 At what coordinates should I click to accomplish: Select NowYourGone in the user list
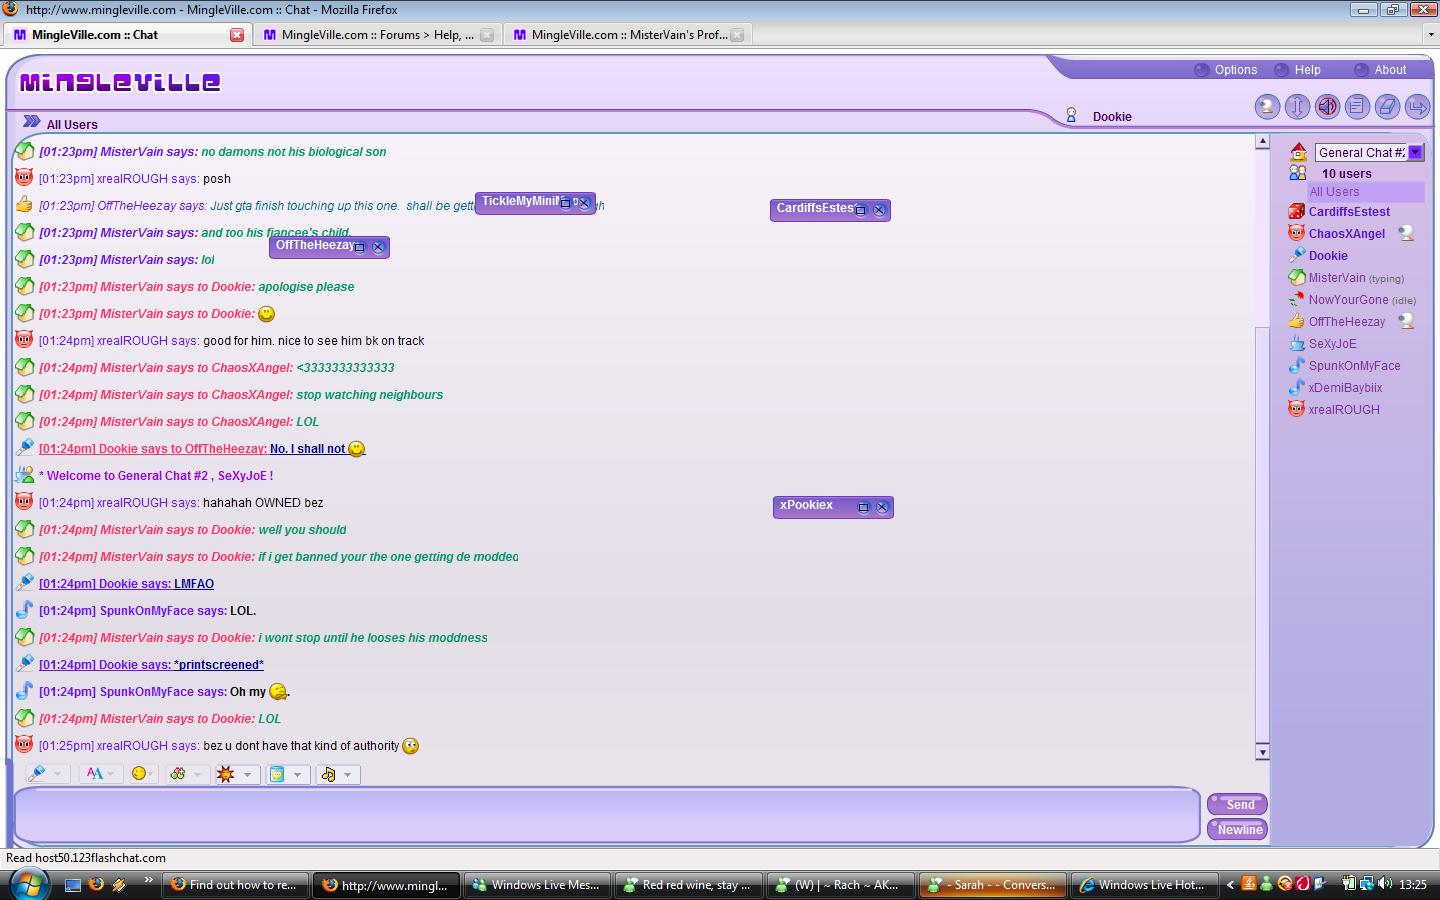(1348, 300)
